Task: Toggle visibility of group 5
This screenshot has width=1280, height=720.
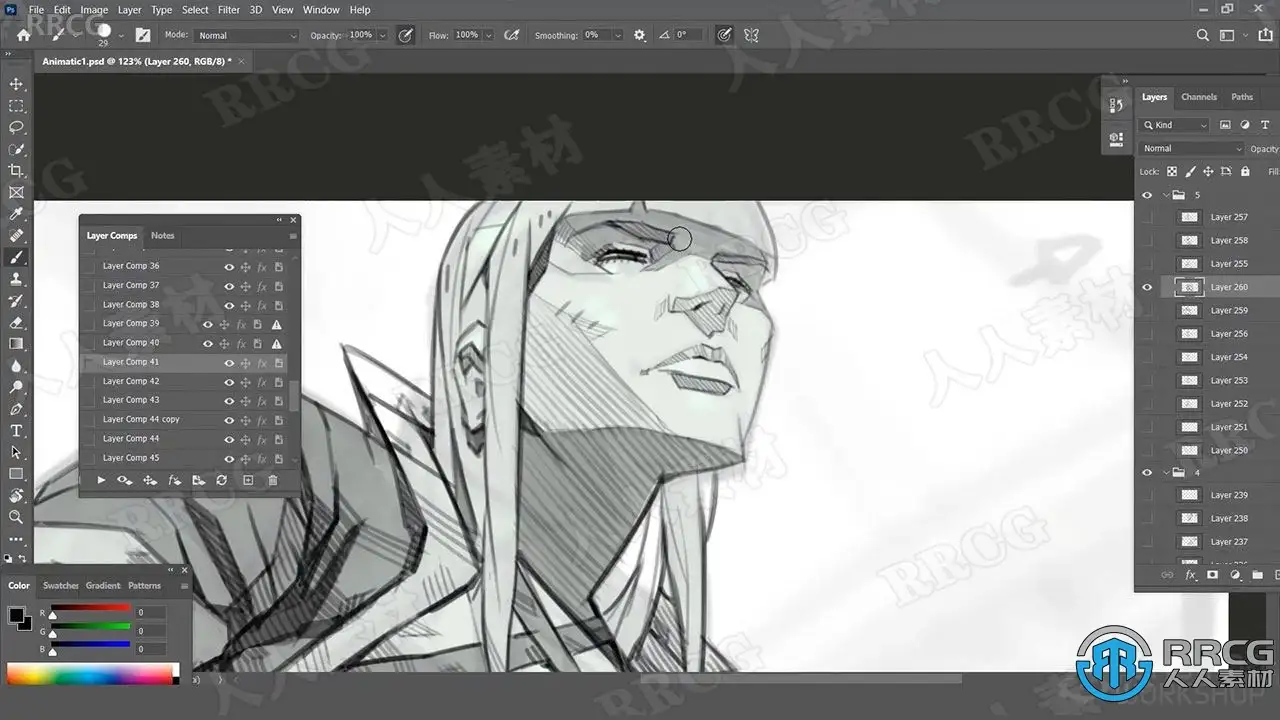Action: [1147, 195]
